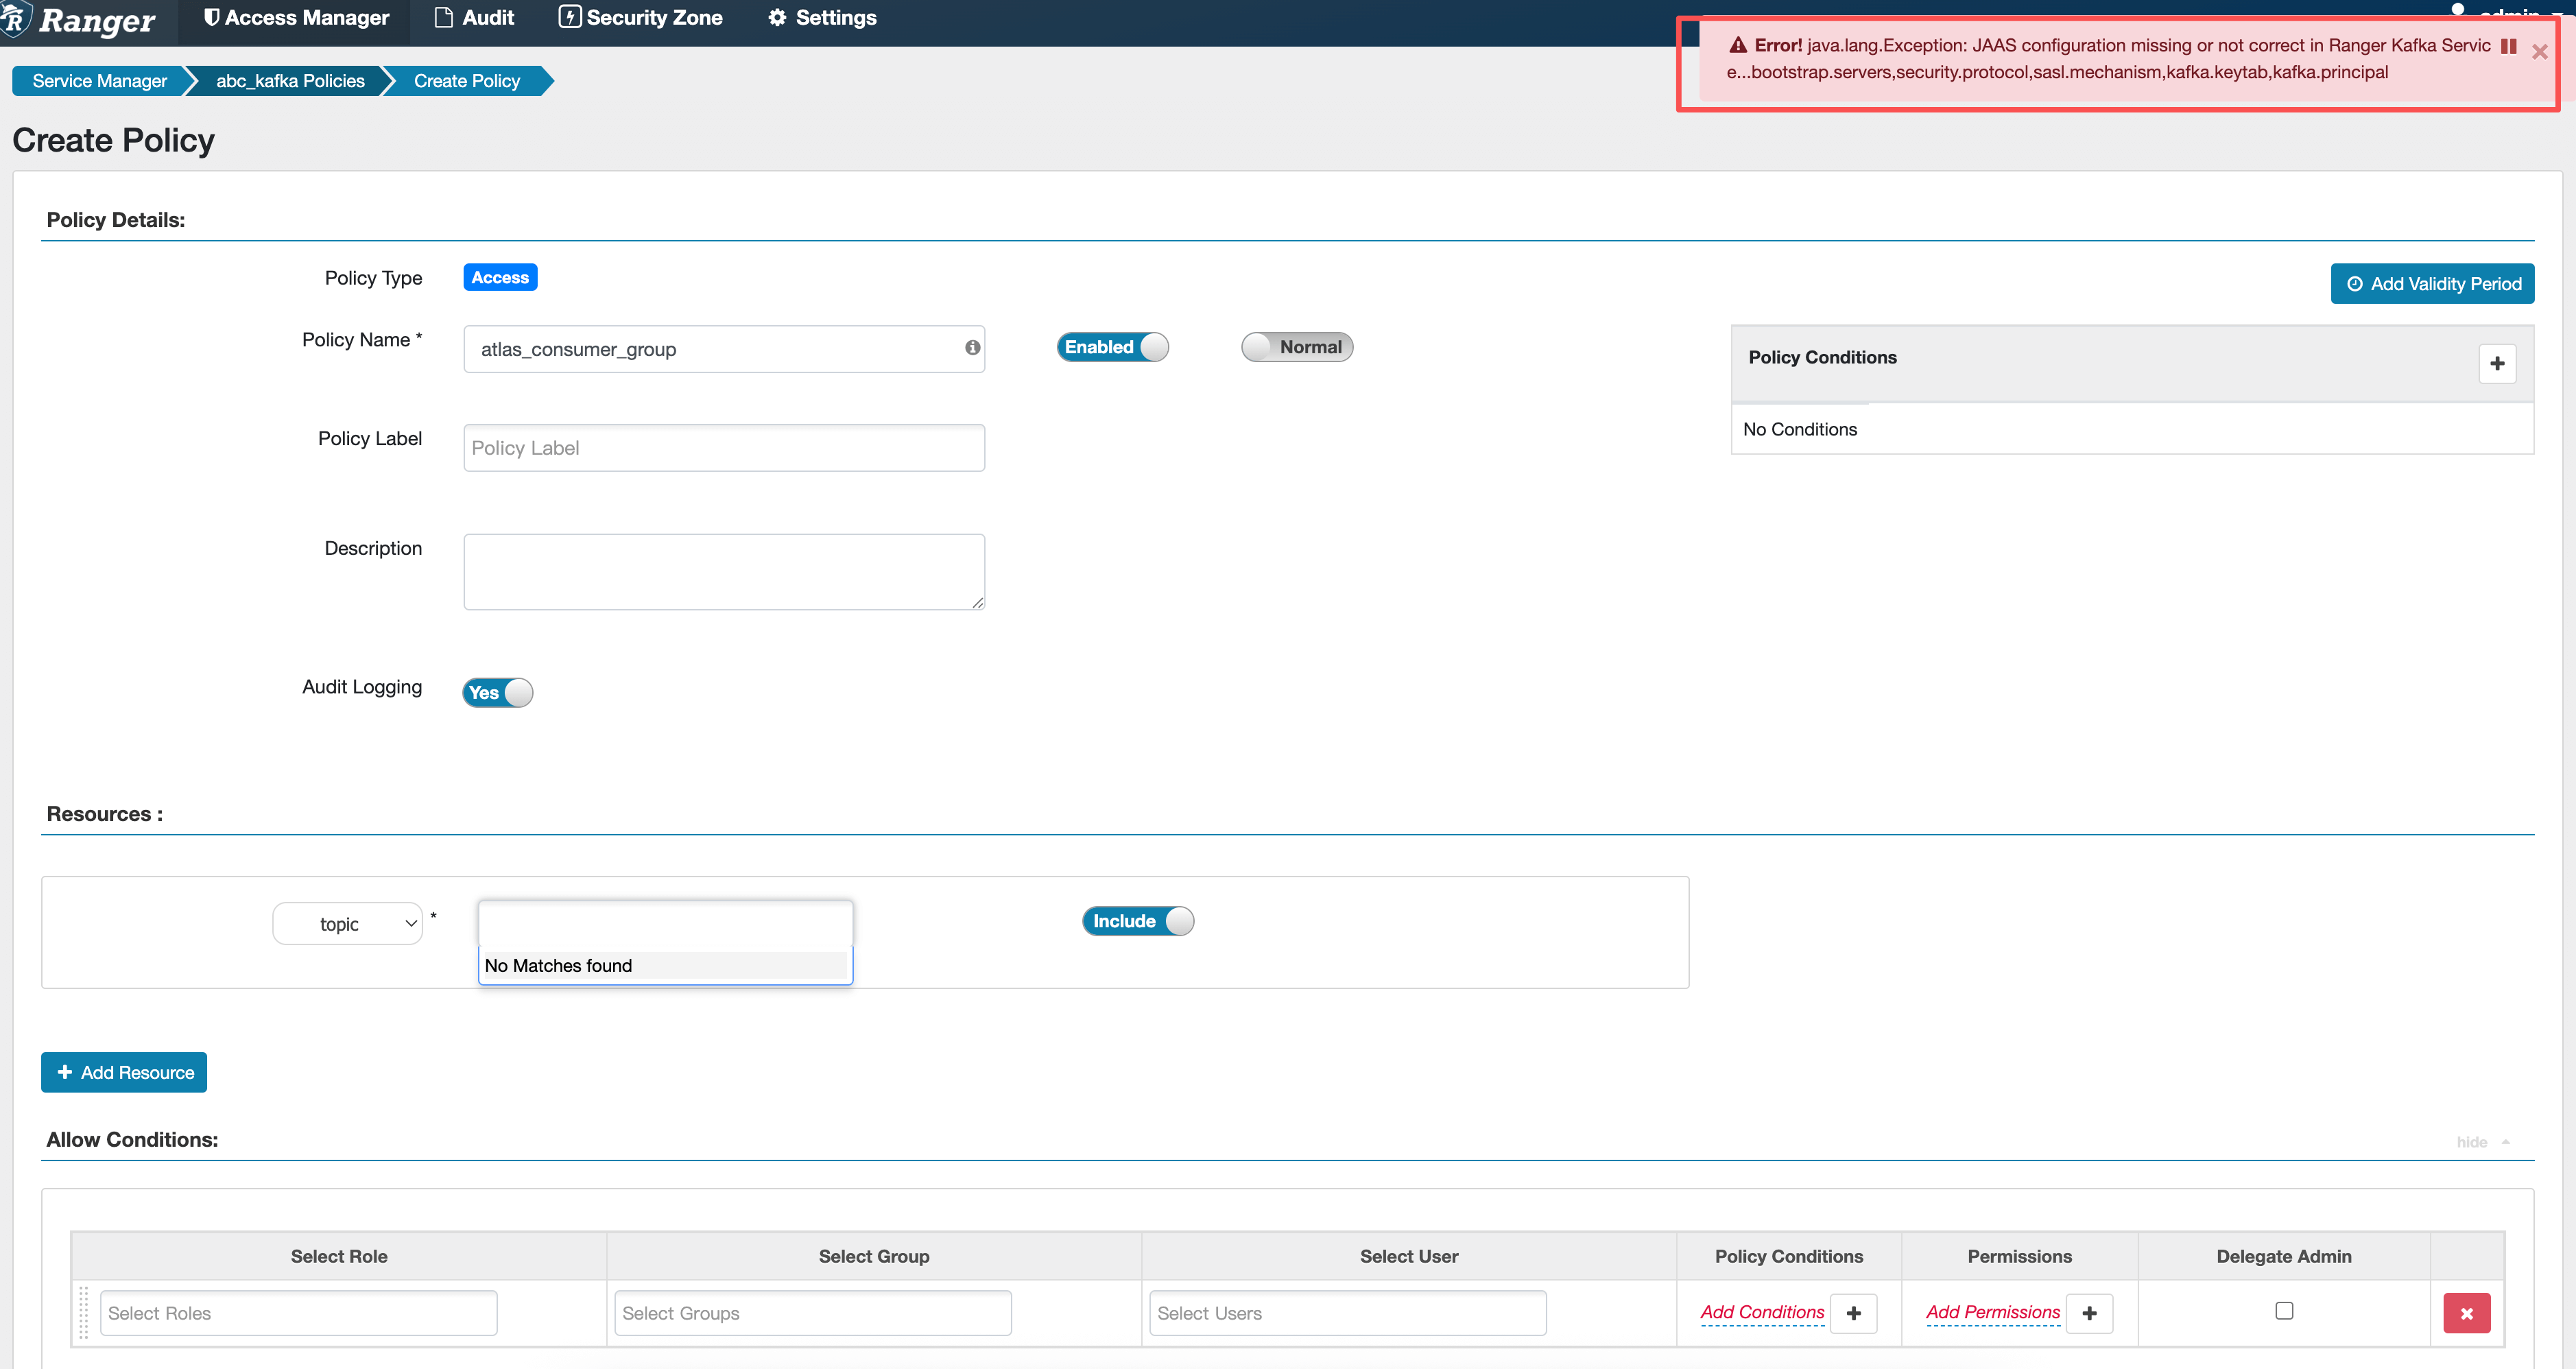Screen dimensions: 2576x1369
Task: Add a policy condition with plus icon
Action: coord(2497,364)
